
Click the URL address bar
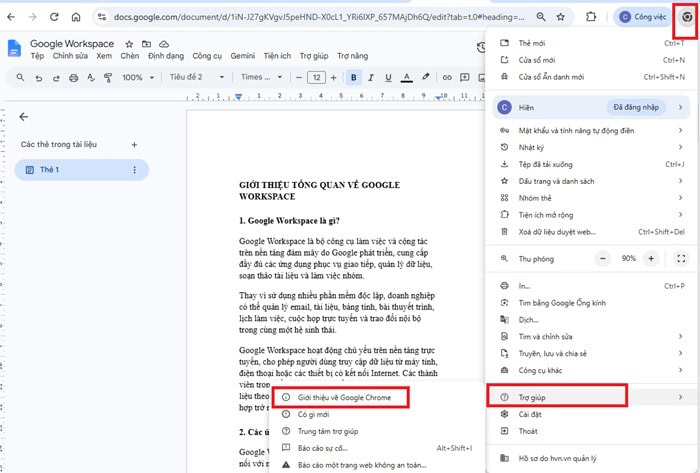[319, 17]
